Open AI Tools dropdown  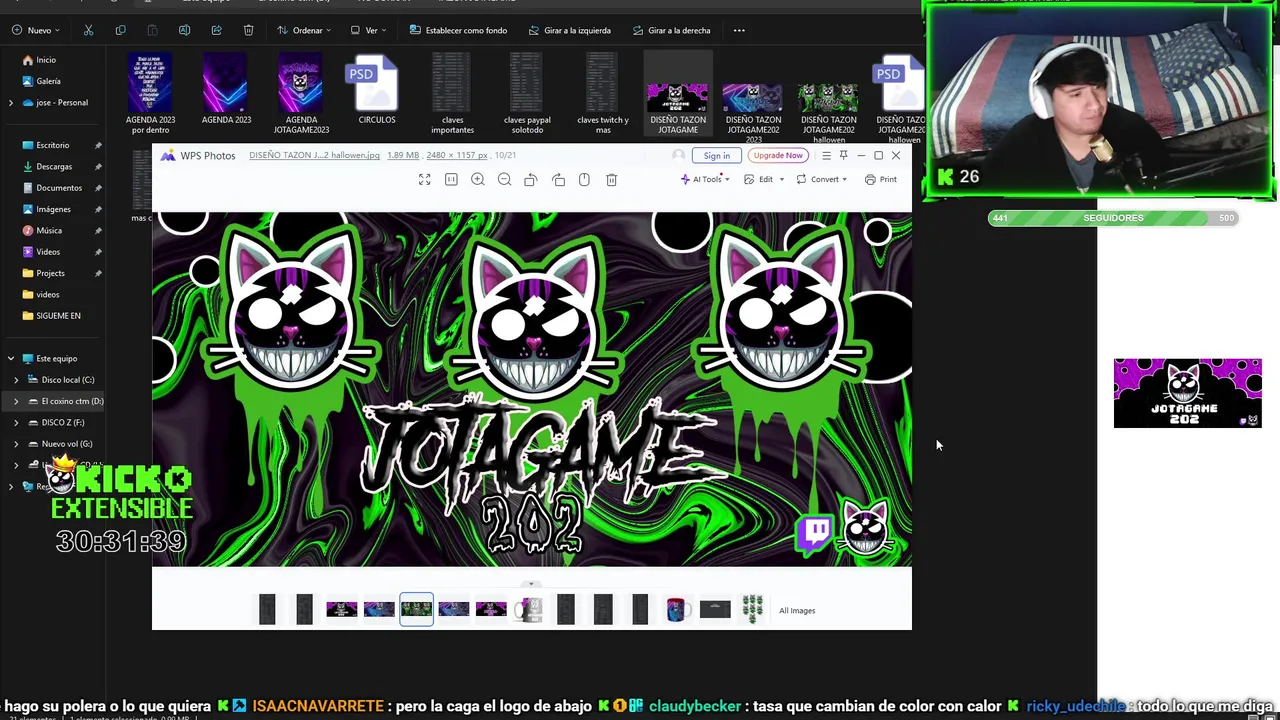click(x=705, y=179)
